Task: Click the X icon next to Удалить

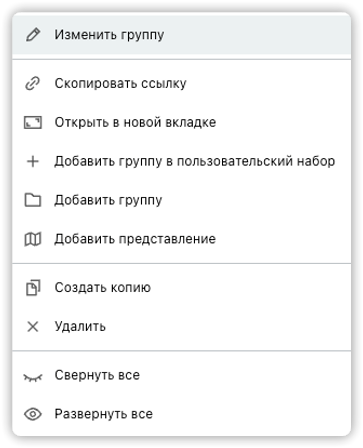Action: (33, 326)
